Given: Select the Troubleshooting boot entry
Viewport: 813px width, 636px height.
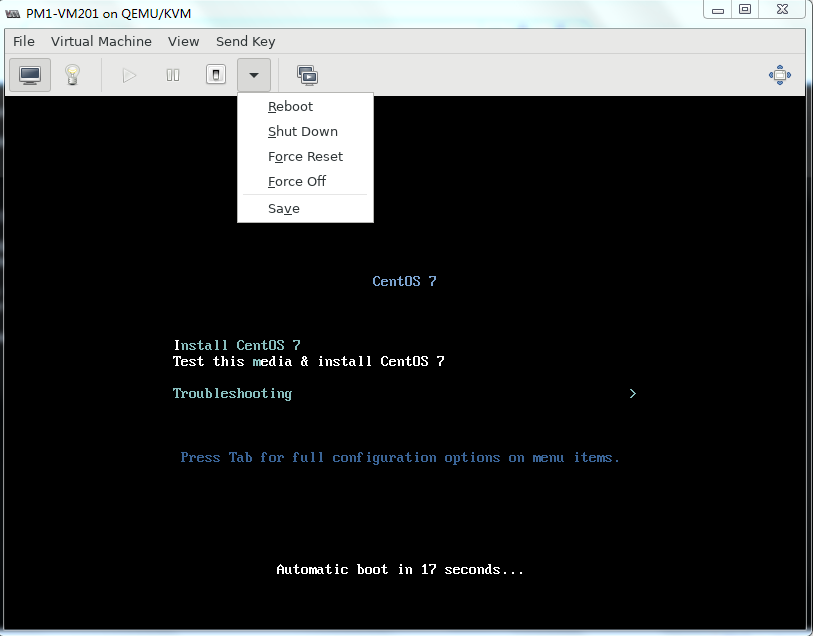Looking at the screenshot, I should coord(232,393).
